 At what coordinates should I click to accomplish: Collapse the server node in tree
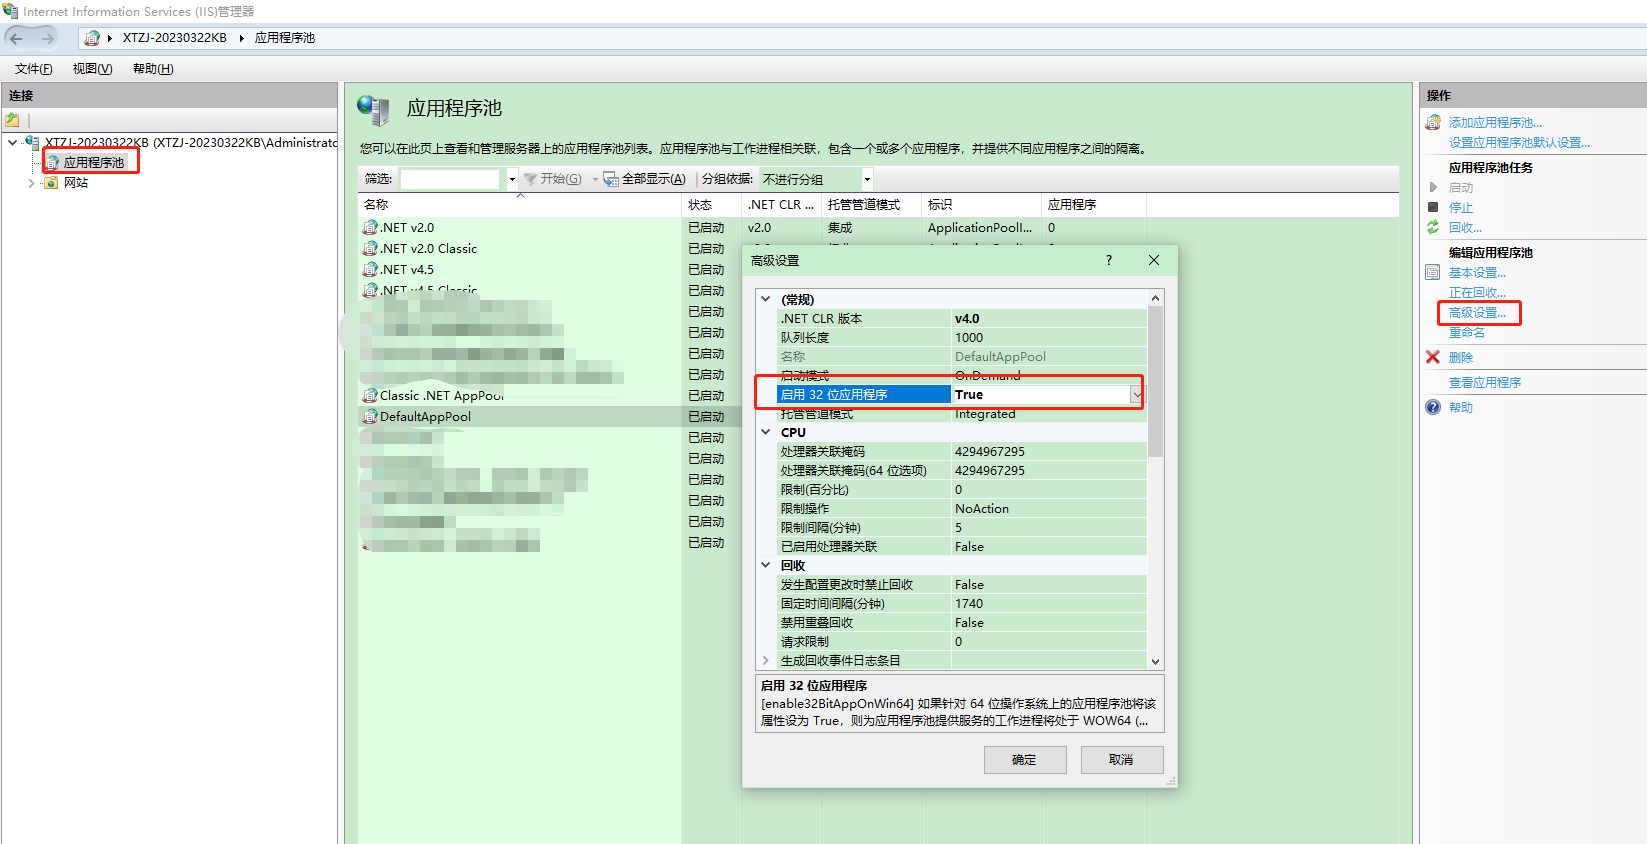[x=12, y=143]
